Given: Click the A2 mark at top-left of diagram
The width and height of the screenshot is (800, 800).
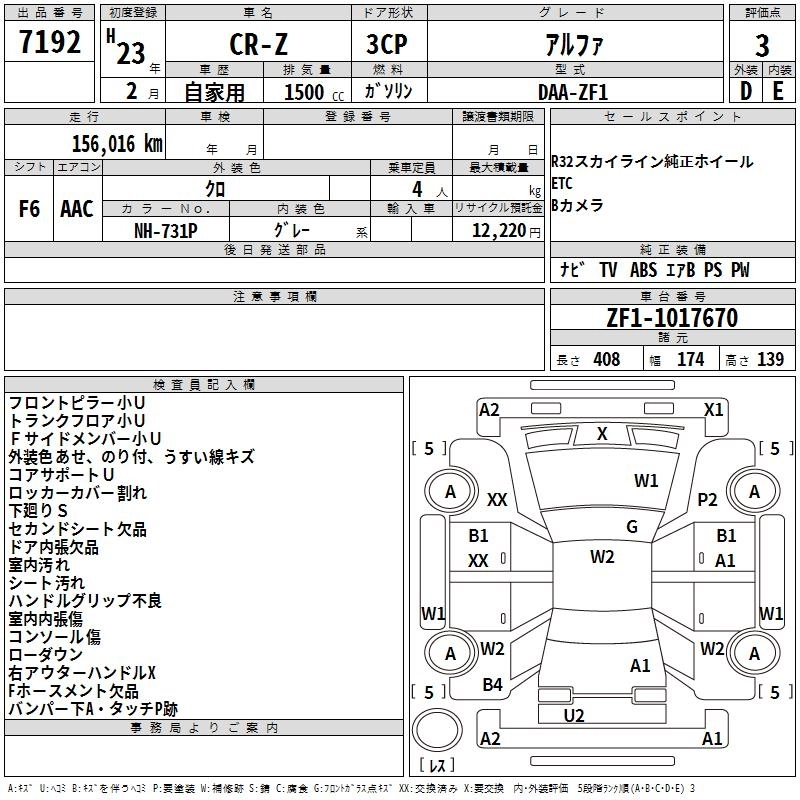Looking at the screenshot, I should tap(489, 409).
